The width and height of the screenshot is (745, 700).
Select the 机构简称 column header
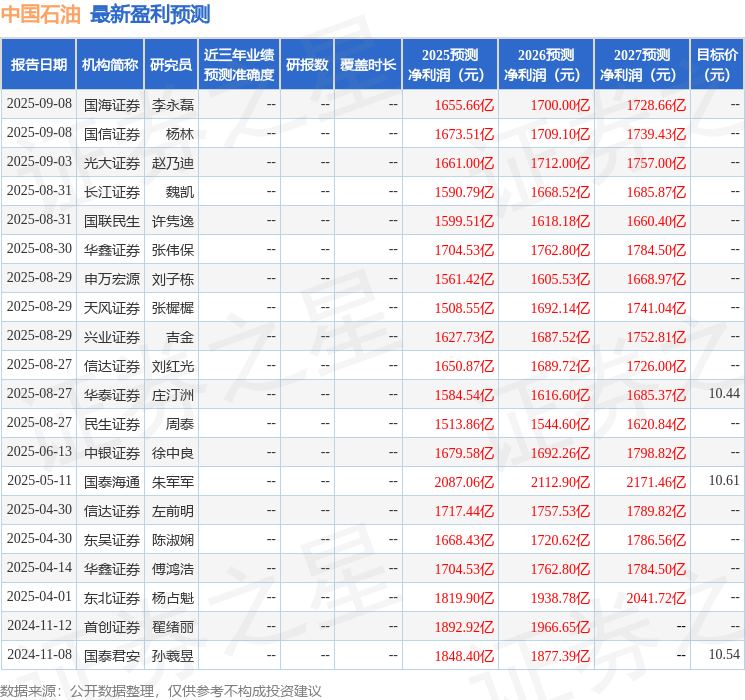[x=110, y=65]
